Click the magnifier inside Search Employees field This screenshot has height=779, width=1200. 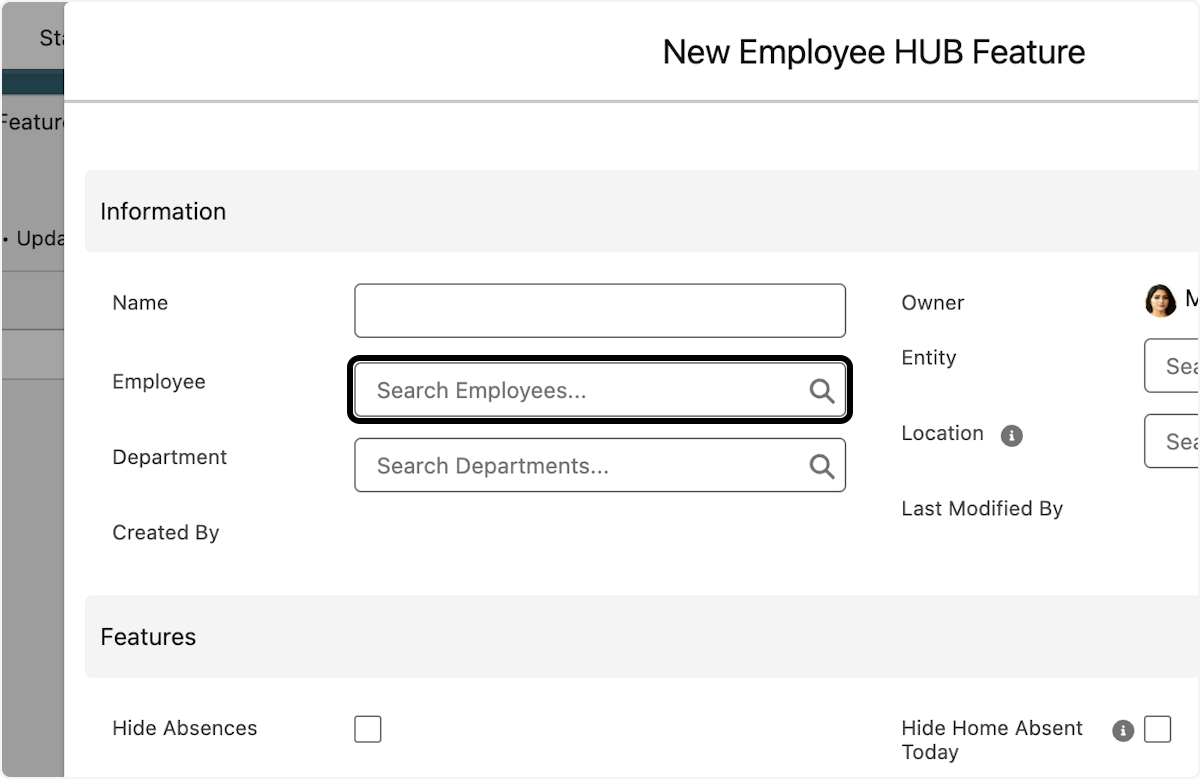click(822, 390)
